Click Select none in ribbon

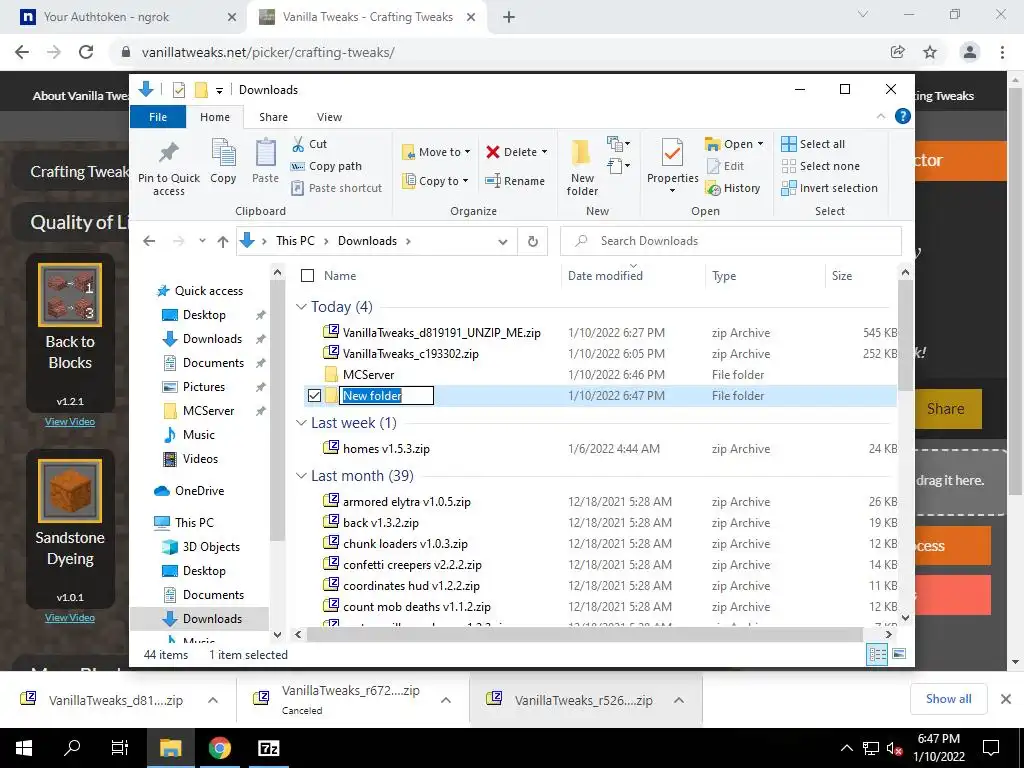(x=820, y=166)
